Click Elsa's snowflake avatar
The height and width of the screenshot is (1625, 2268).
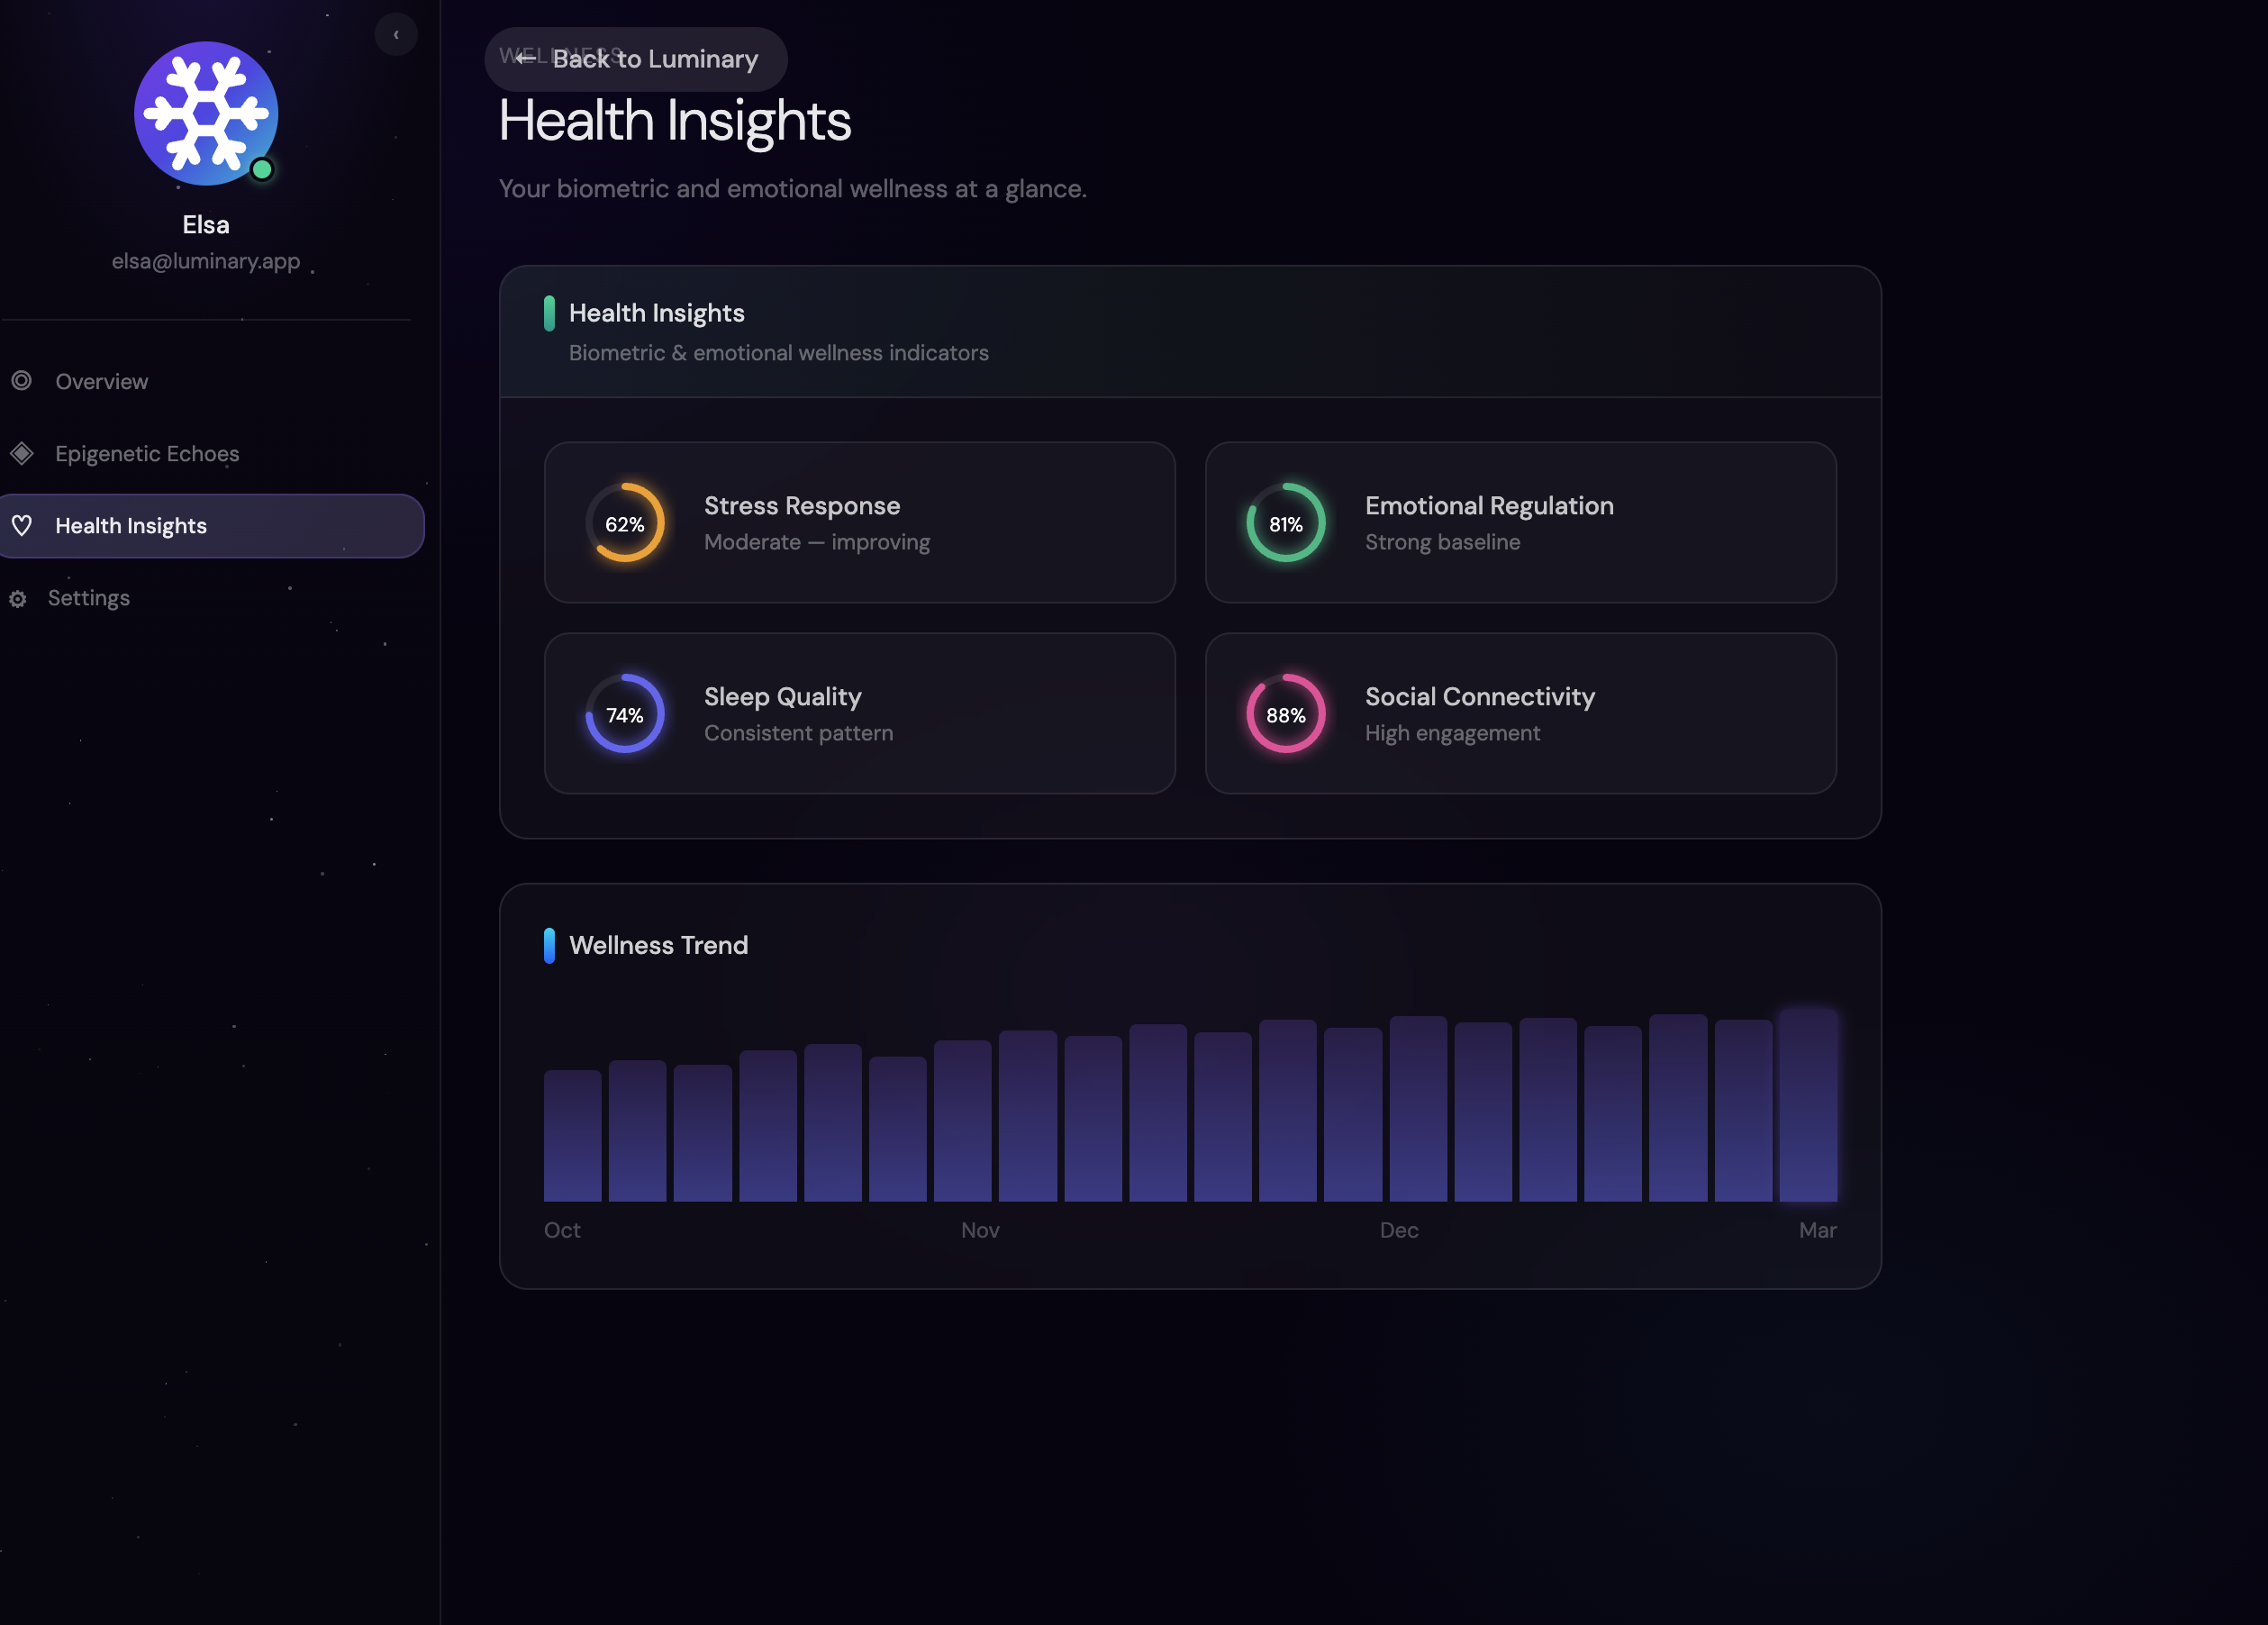coord(206,113)
